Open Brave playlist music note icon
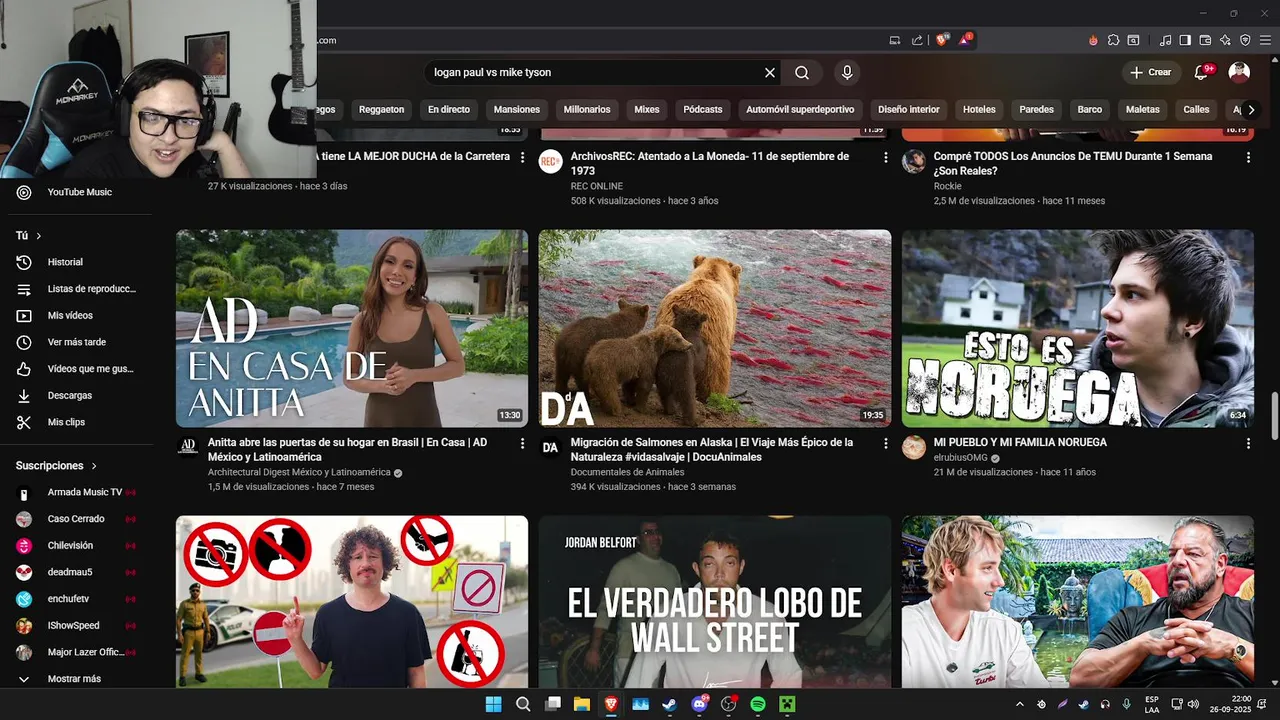 coord(1166,40)
